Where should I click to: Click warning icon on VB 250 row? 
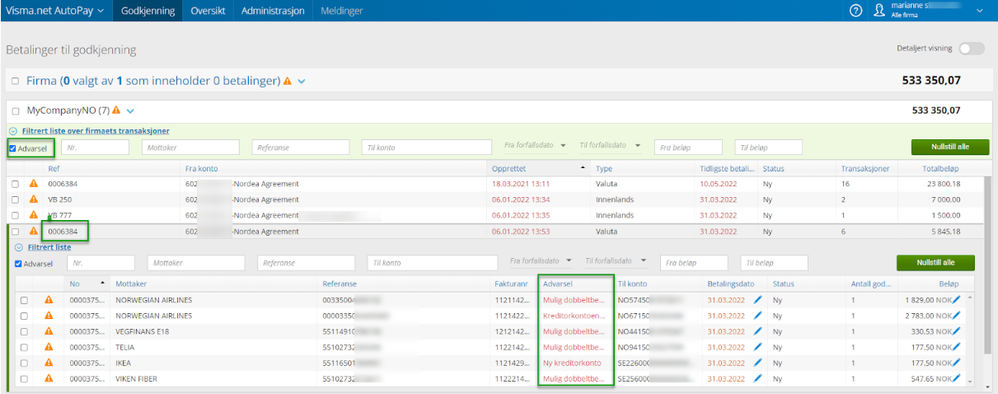click(x=34, y=199)
